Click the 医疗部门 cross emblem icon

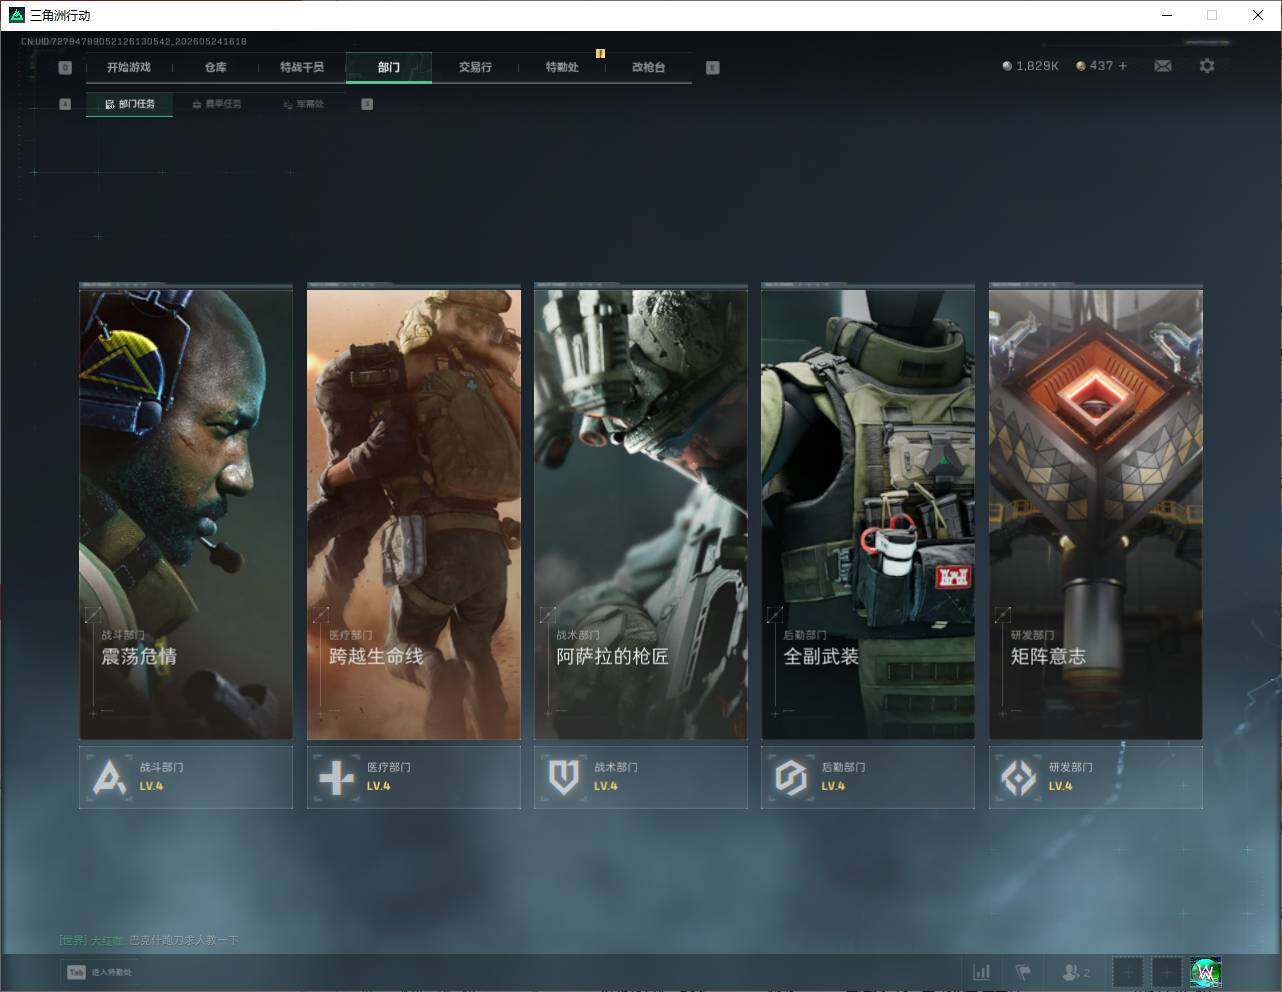[336, 777]
